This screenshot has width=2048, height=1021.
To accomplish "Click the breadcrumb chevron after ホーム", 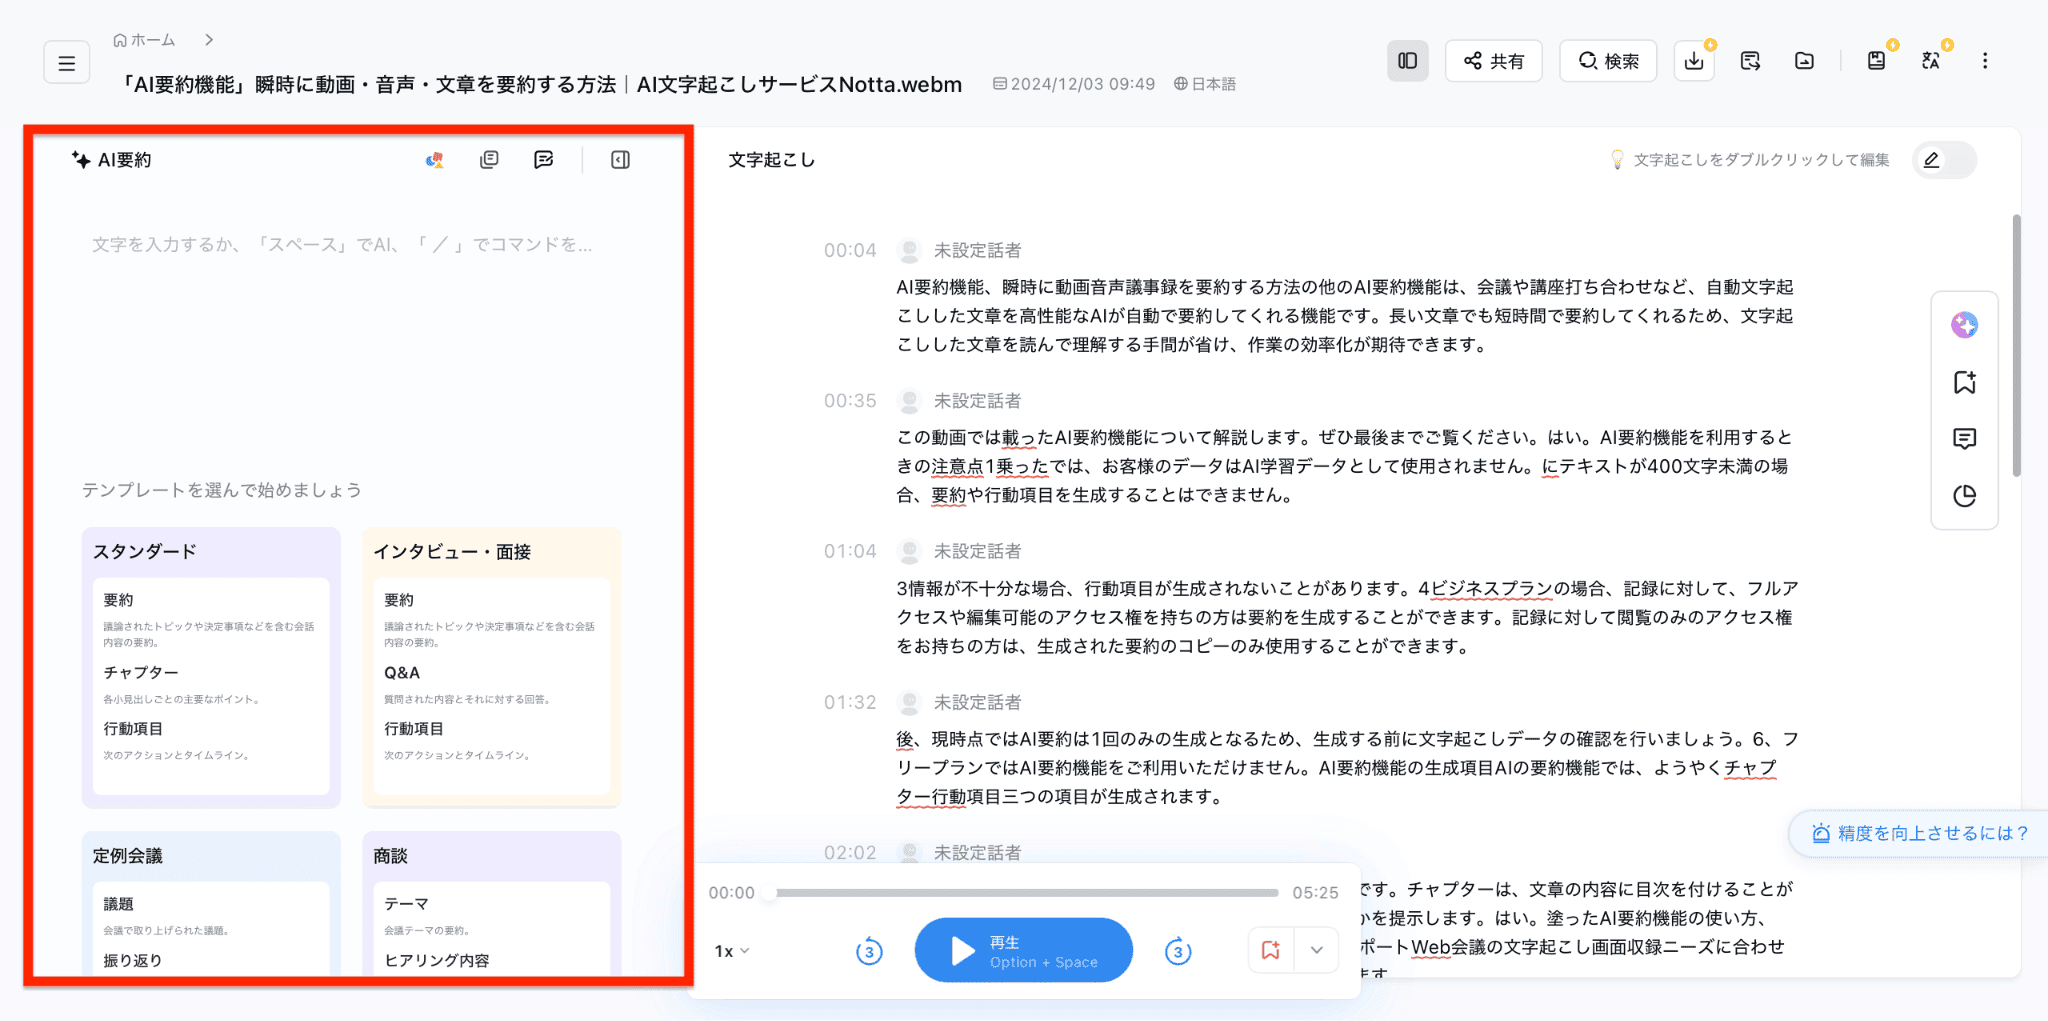I will (208, 40).
